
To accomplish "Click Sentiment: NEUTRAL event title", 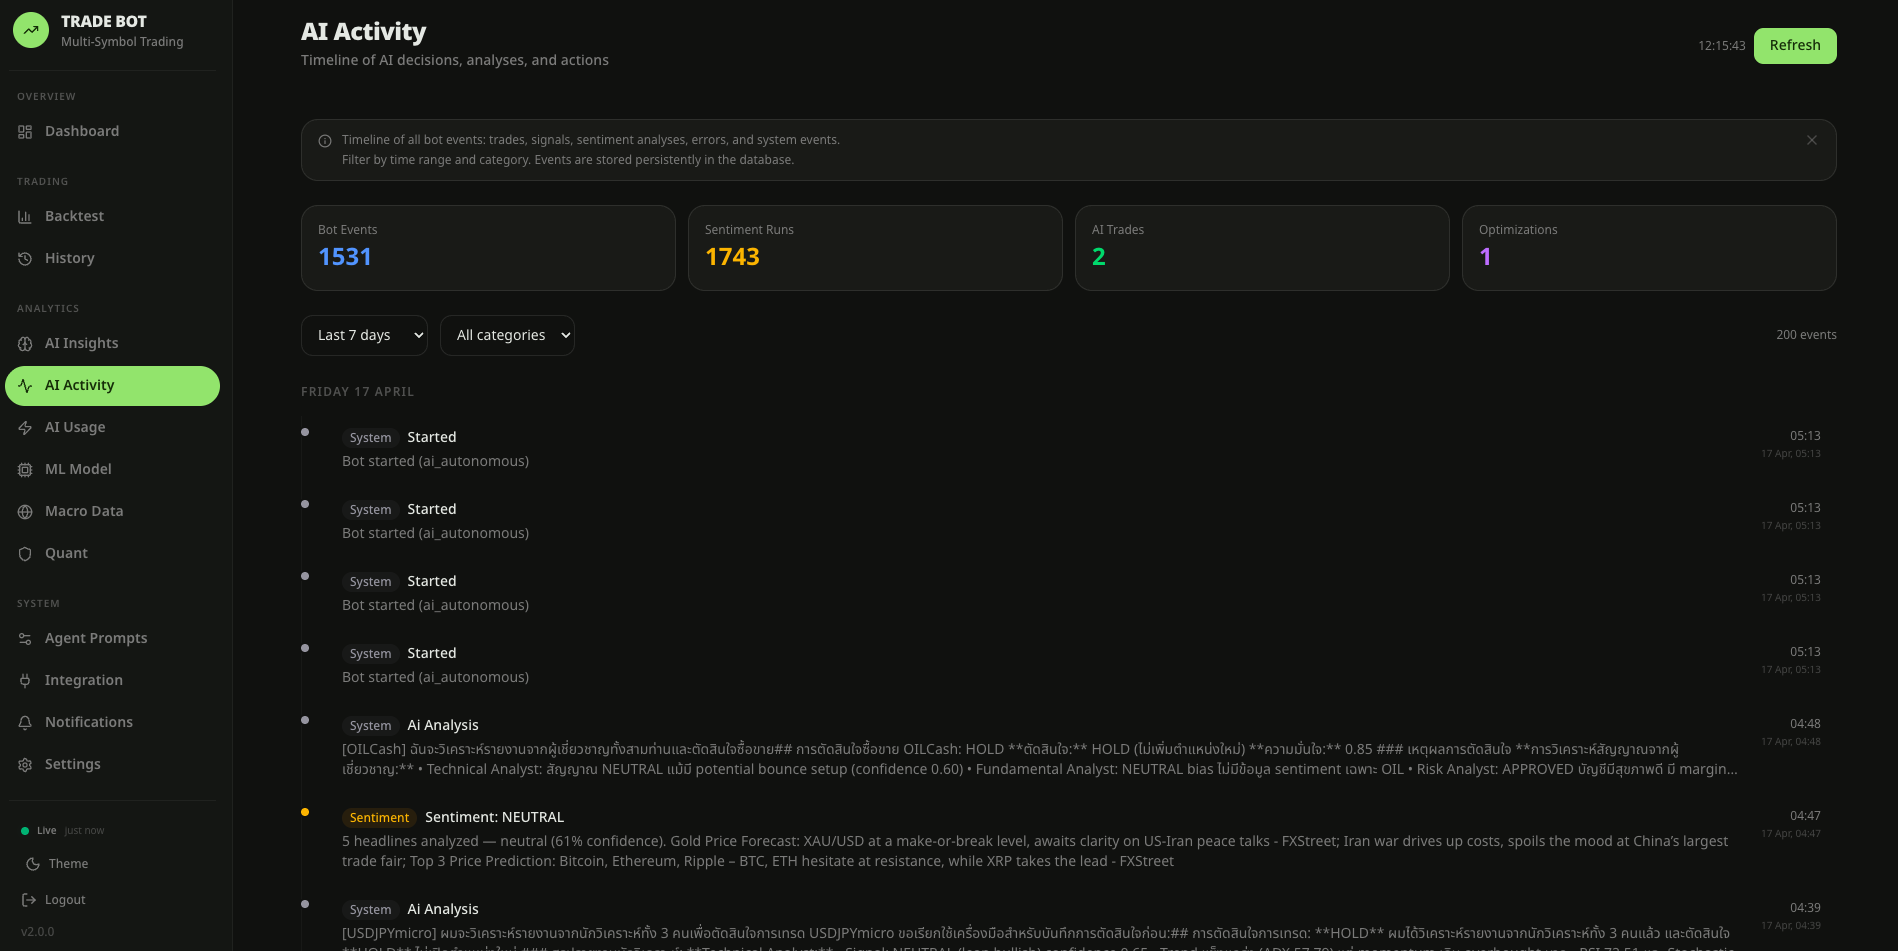I will click(494, 818).
